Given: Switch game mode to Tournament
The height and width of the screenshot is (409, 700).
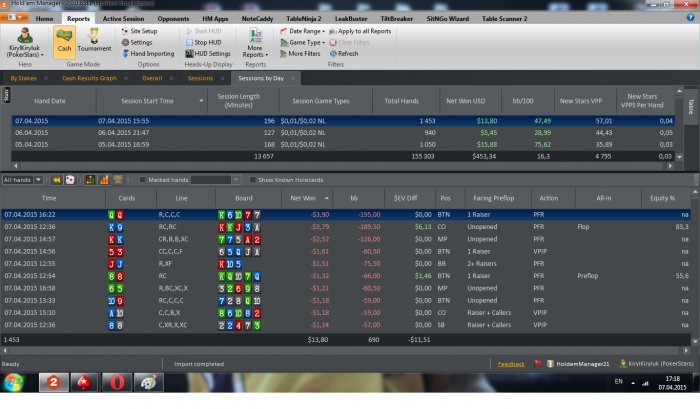Looking at the screenshot, I should click(94, 42).
